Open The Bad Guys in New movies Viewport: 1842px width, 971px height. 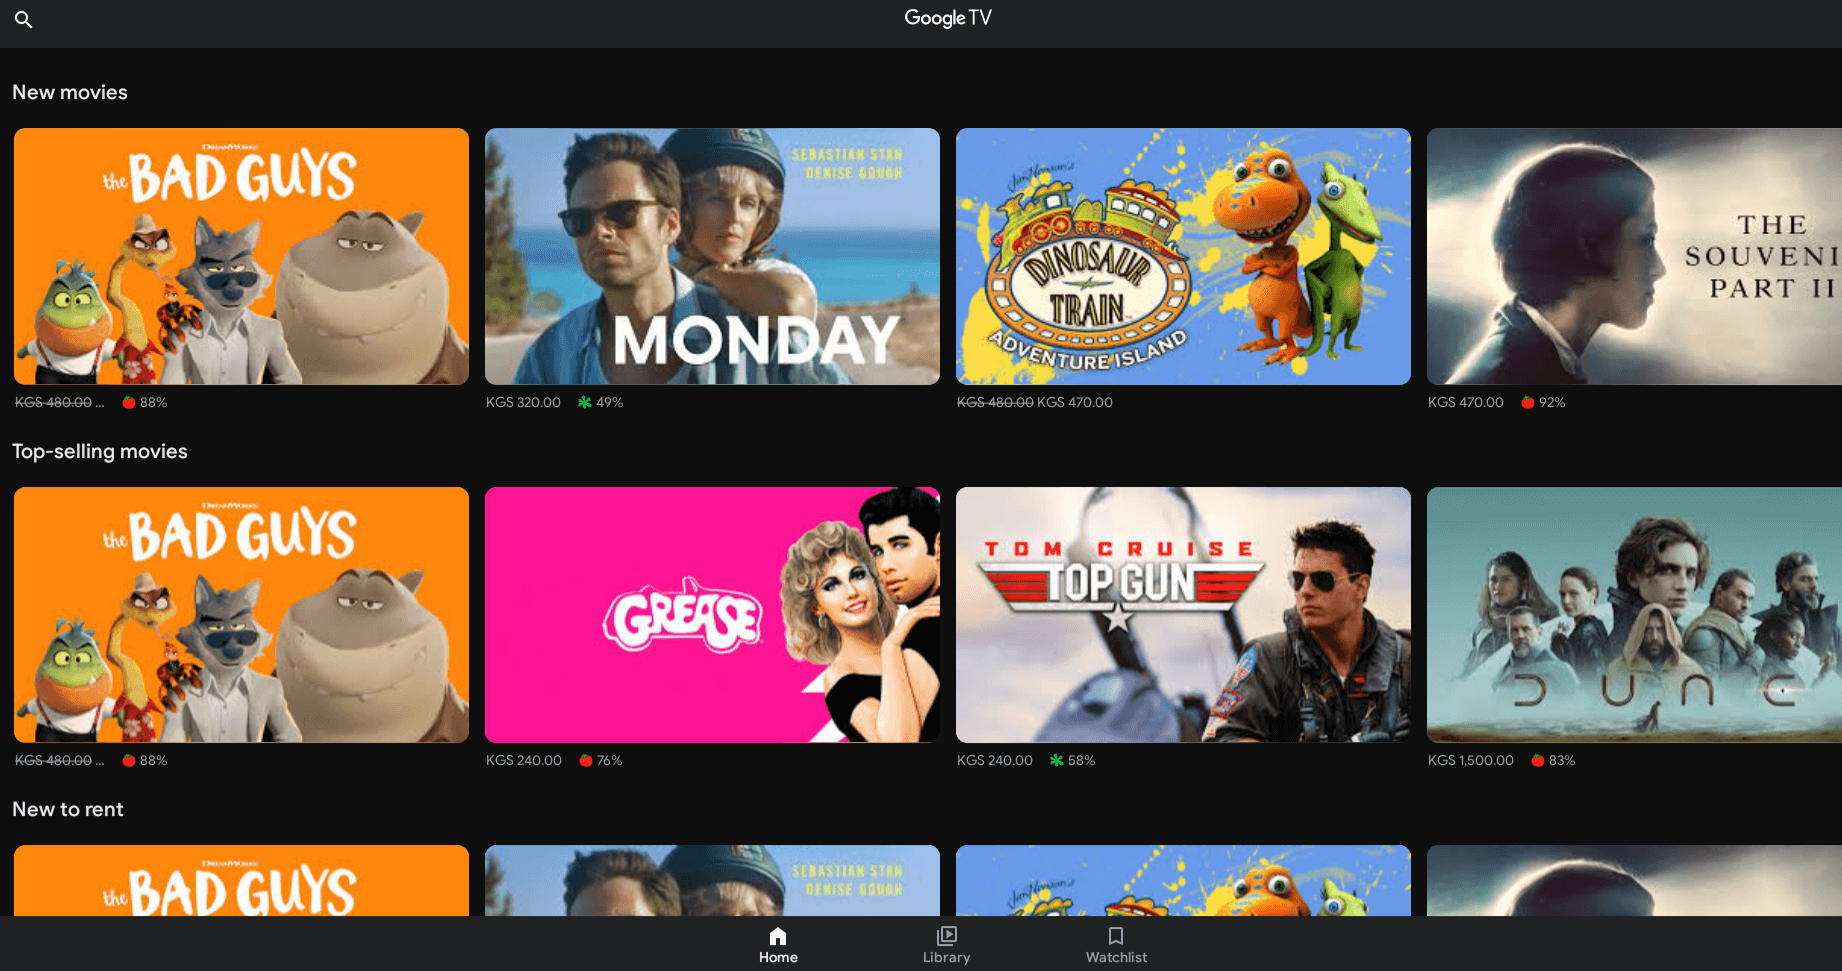(241, 256)
